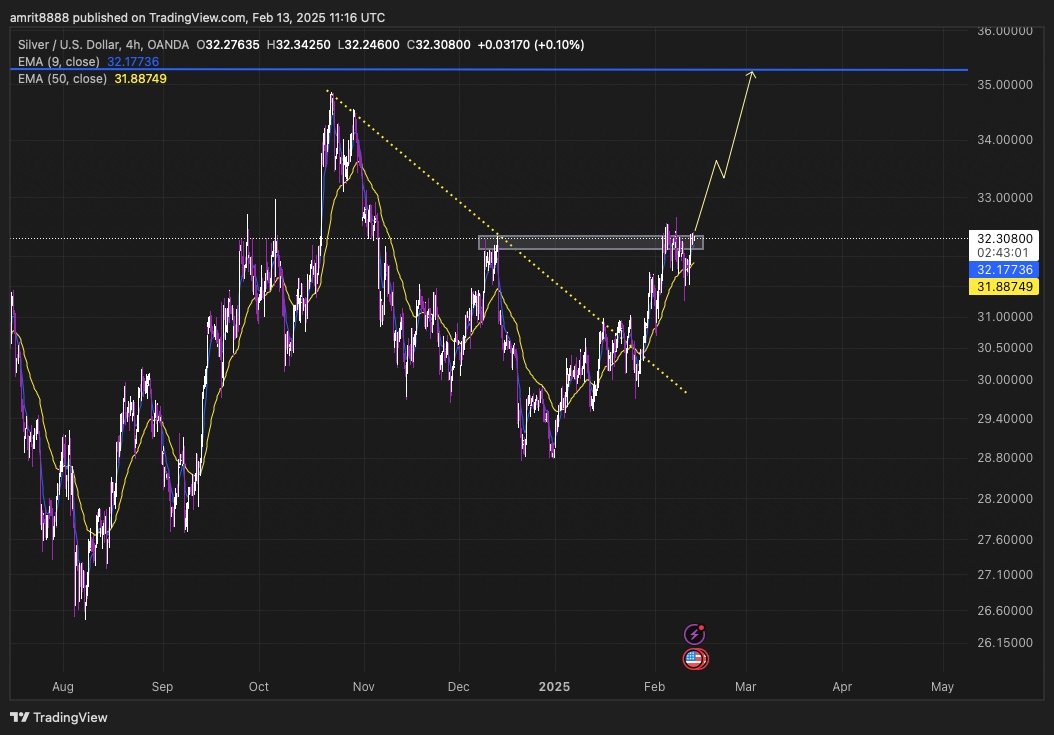Click the yellow EMA price tag 31.88749
1054x735 pixels.
(x=1004, y=286)
